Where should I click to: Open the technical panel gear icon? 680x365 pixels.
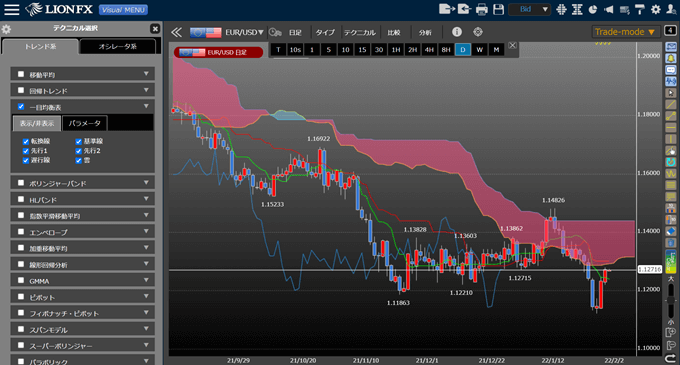tap(6, 29)
